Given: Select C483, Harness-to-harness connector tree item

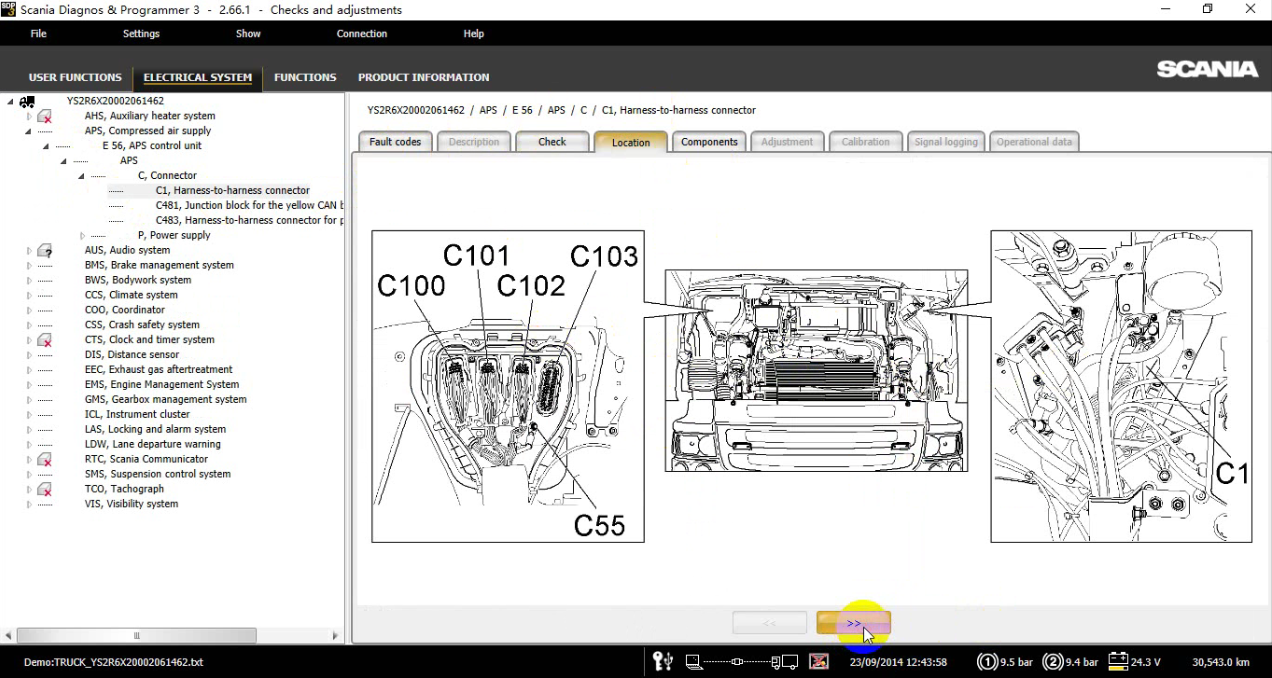Looking at the screenshot, I should click(x=249, y=220).
